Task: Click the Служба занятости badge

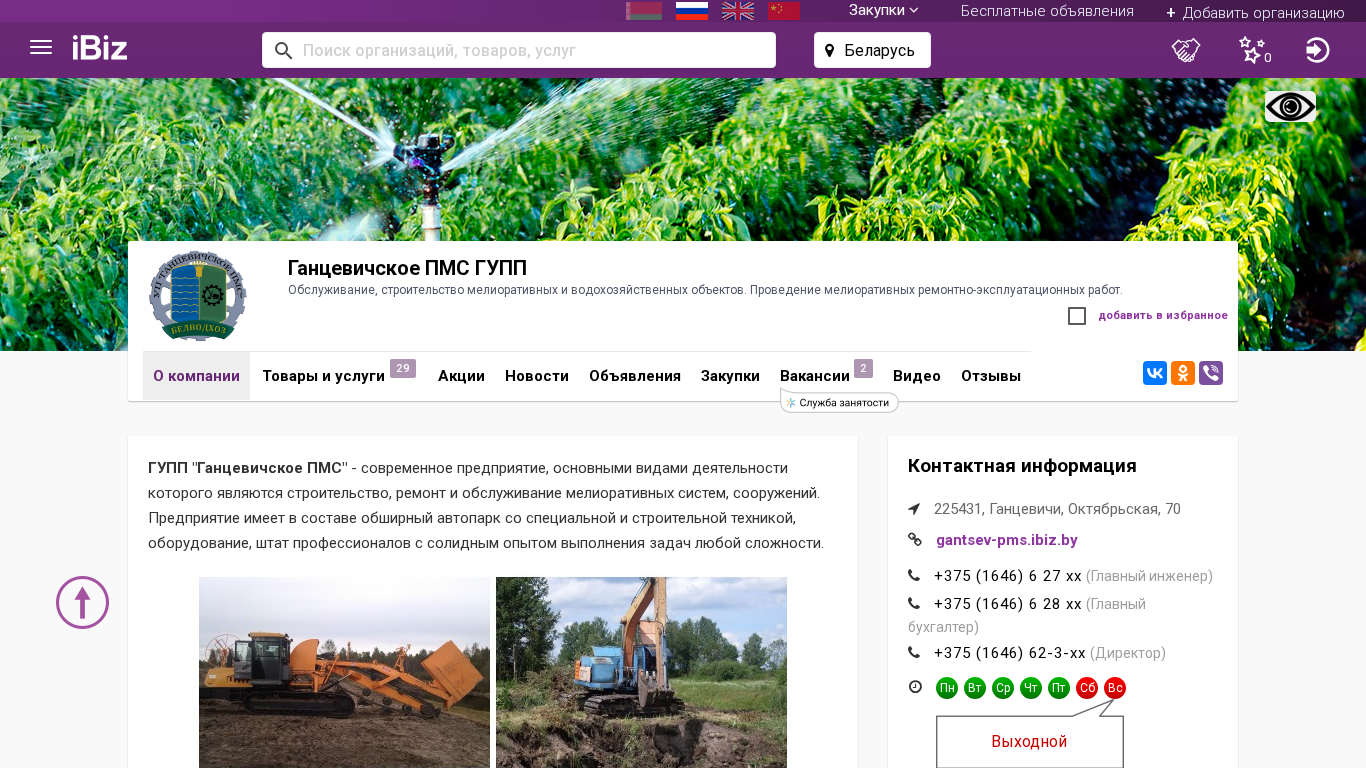Action: pos(839,402)
